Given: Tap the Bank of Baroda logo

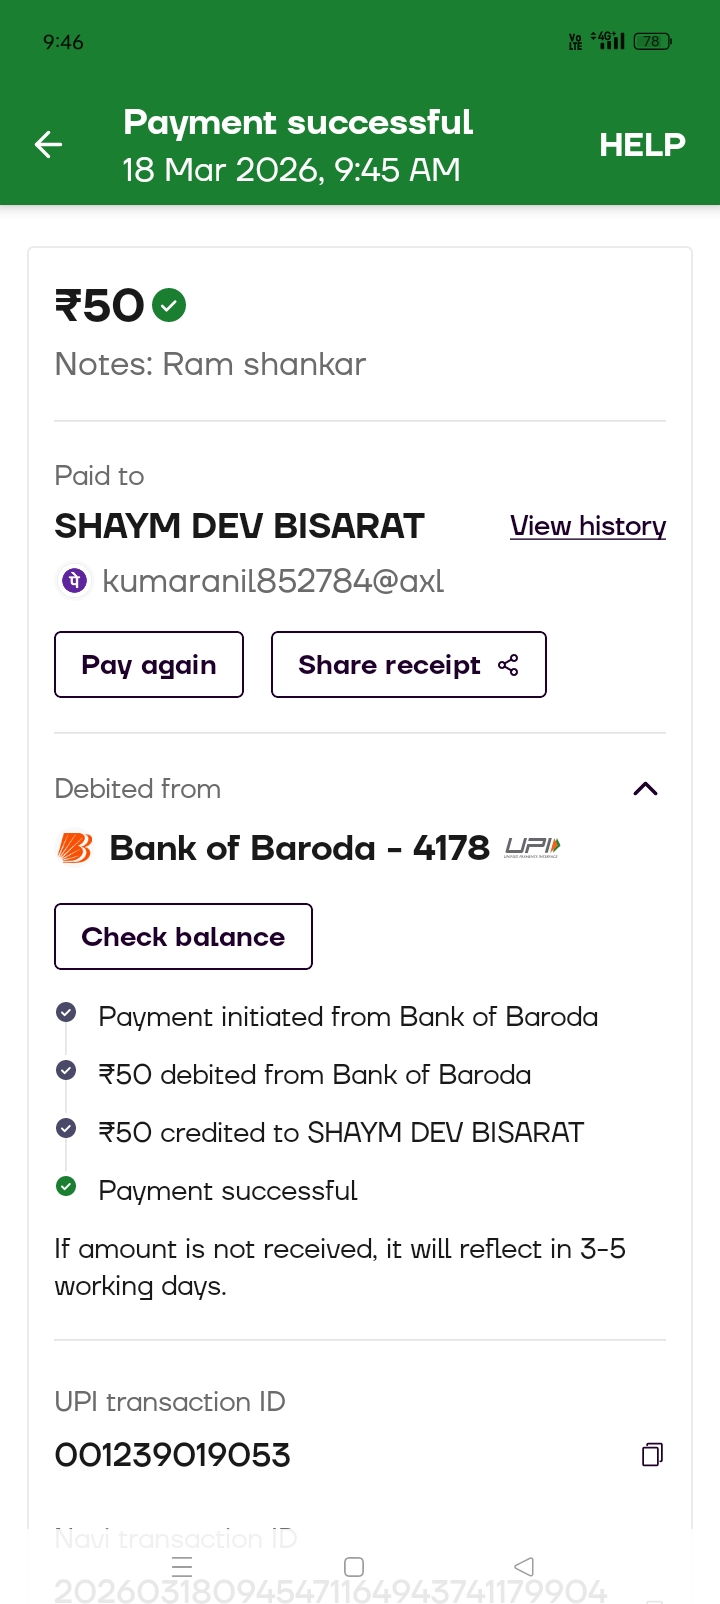Looking at the screenshot, I should coord(75,849).
